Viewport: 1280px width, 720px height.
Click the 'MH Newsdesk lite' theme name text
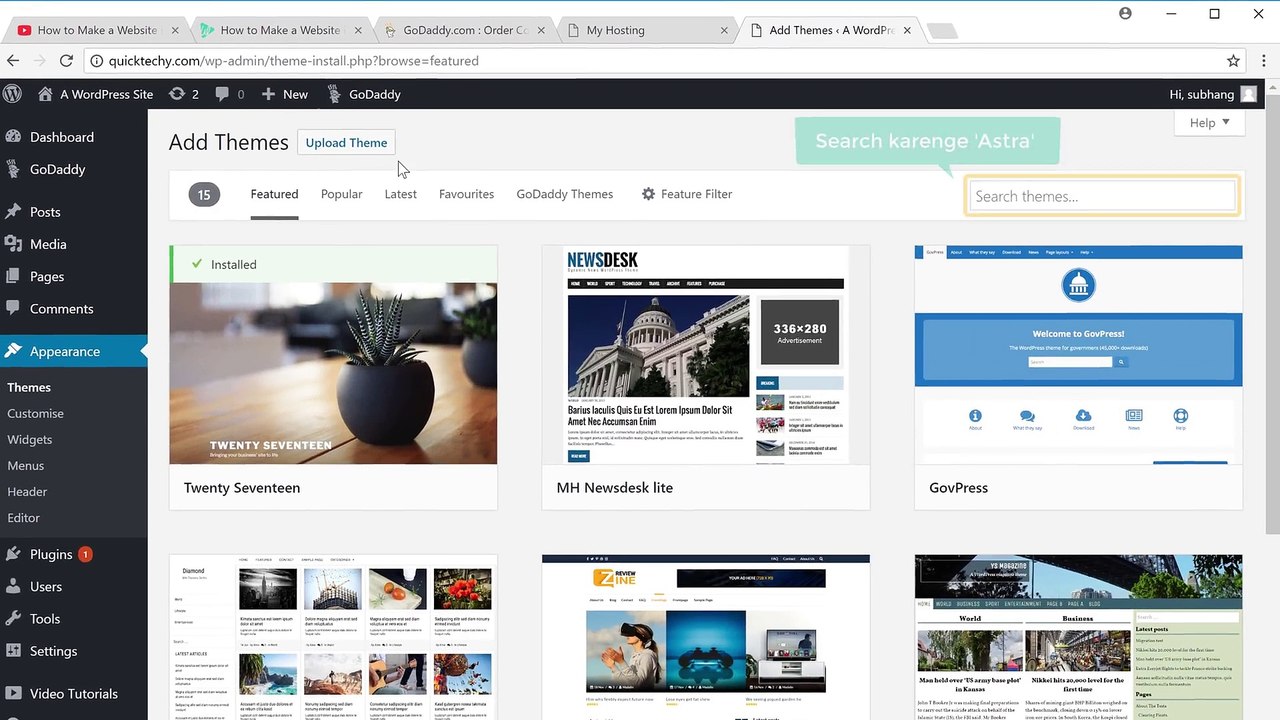[x=615, y=487]
